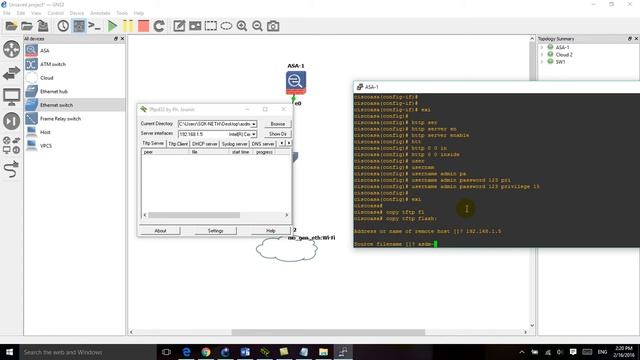Switch to the DNS server tab
Image resolution: width=640 pixels, height=360 pixels.
[x=262, y=144]
